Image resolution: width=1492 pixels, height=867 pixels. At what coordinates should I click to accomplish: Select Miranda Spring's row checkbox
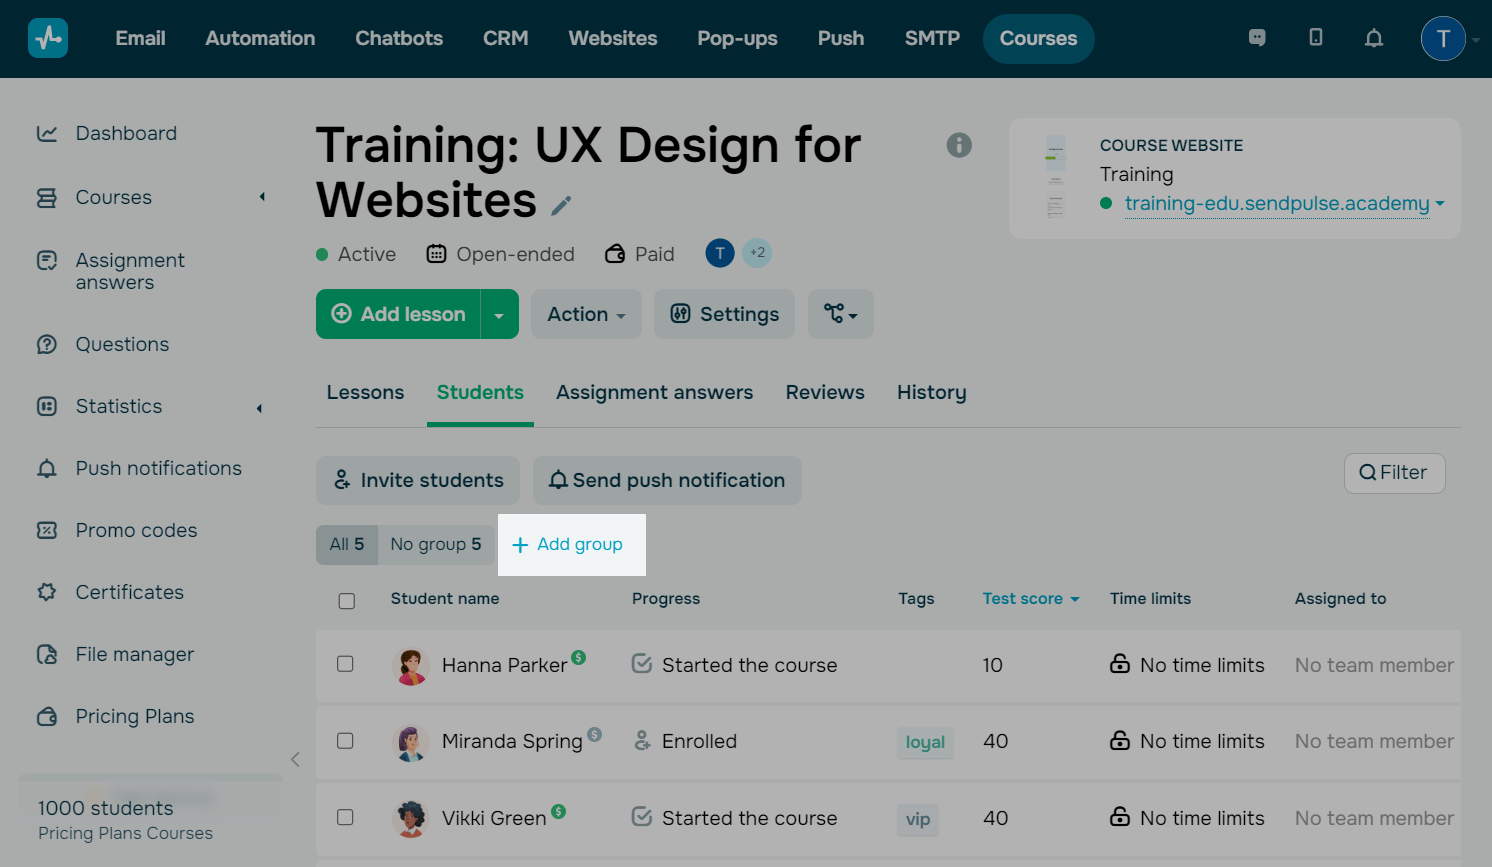[345, 741]
